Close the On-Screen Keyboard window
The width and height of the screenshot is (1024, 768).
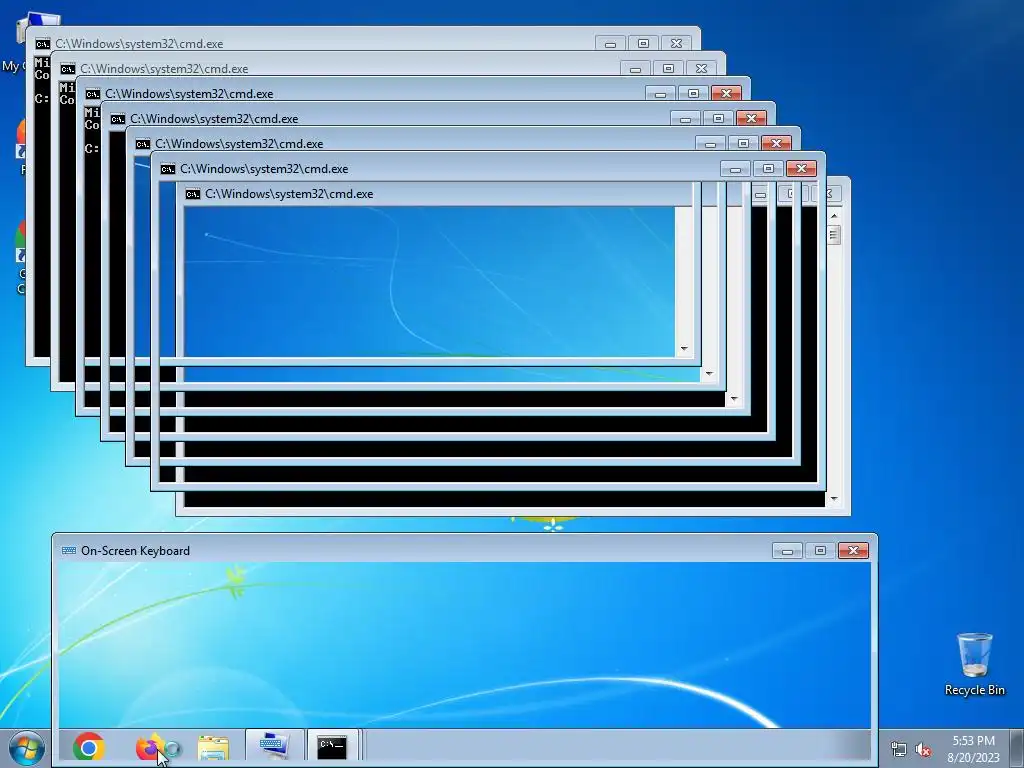[853, 551]
